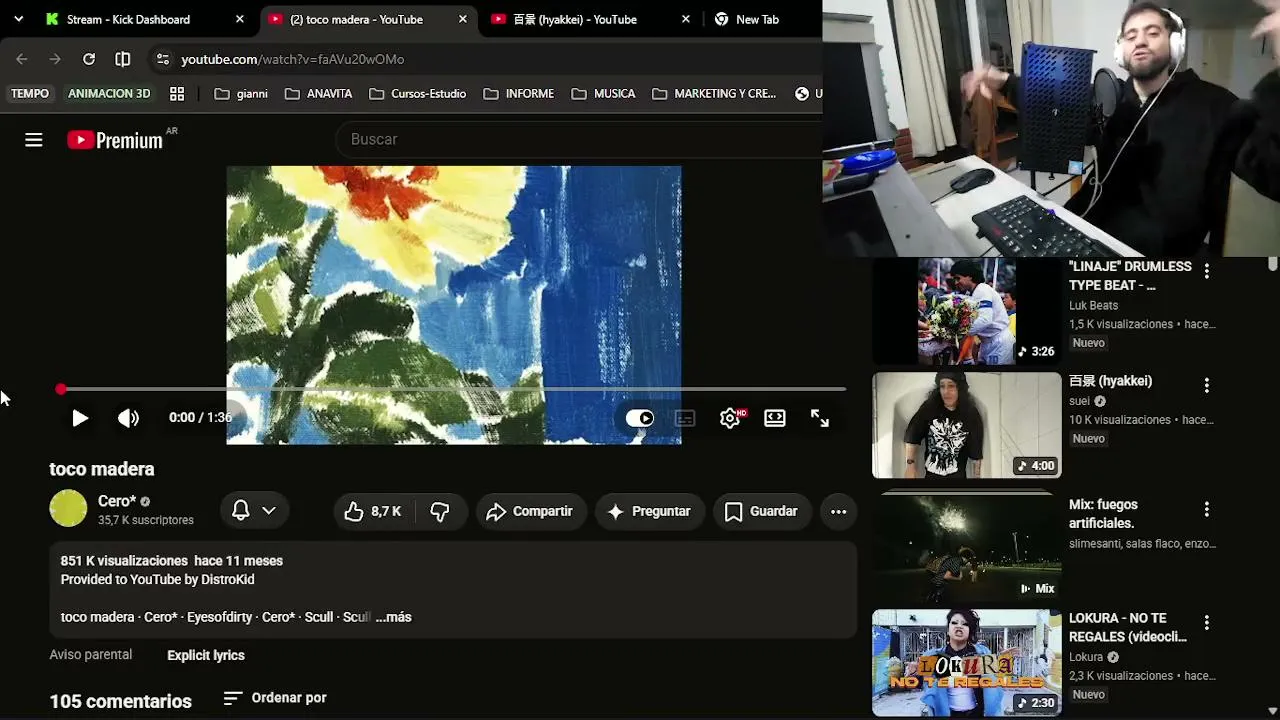Open the 百景 (hyakkei) suggested video thumbnail
The image size is (1280, 720).
(966, 426)
